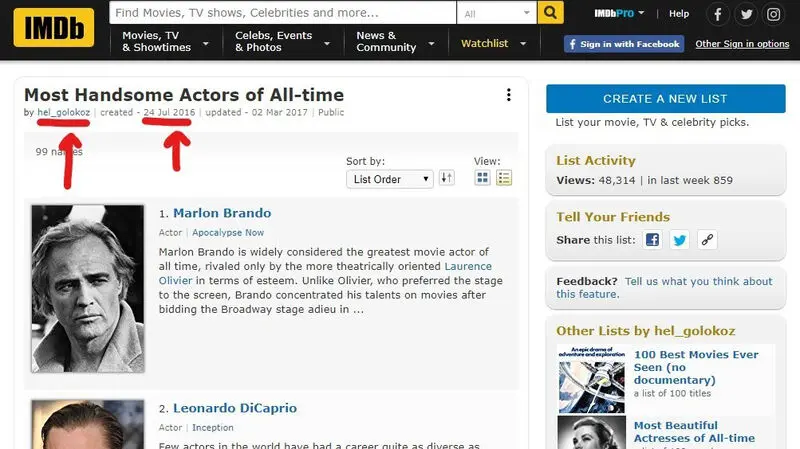The height and width of the screenshot is (449, 800).
Task: Click the Most Beautiful Actresses list thumbnail
Action: point(591,433)
